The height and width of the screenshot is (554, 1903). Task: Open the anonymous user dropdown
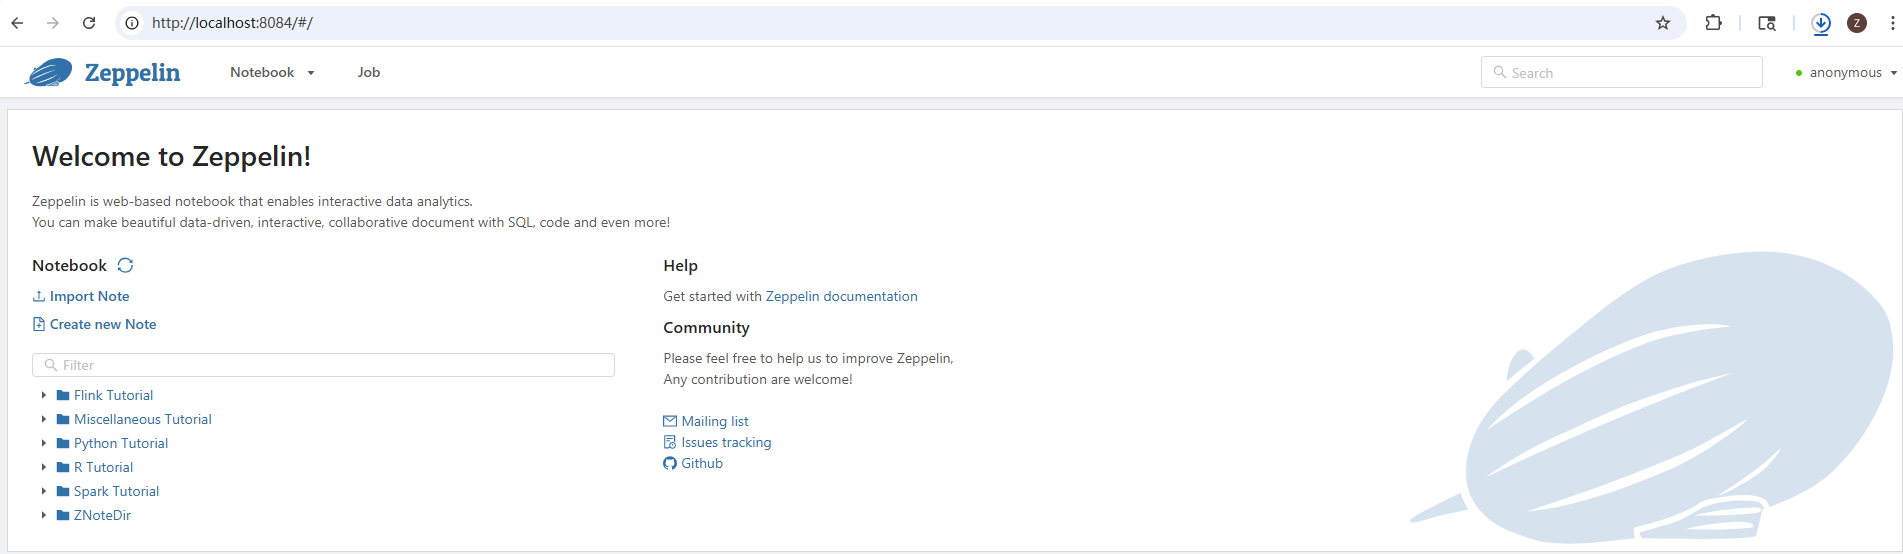(x=1846, y=73)
